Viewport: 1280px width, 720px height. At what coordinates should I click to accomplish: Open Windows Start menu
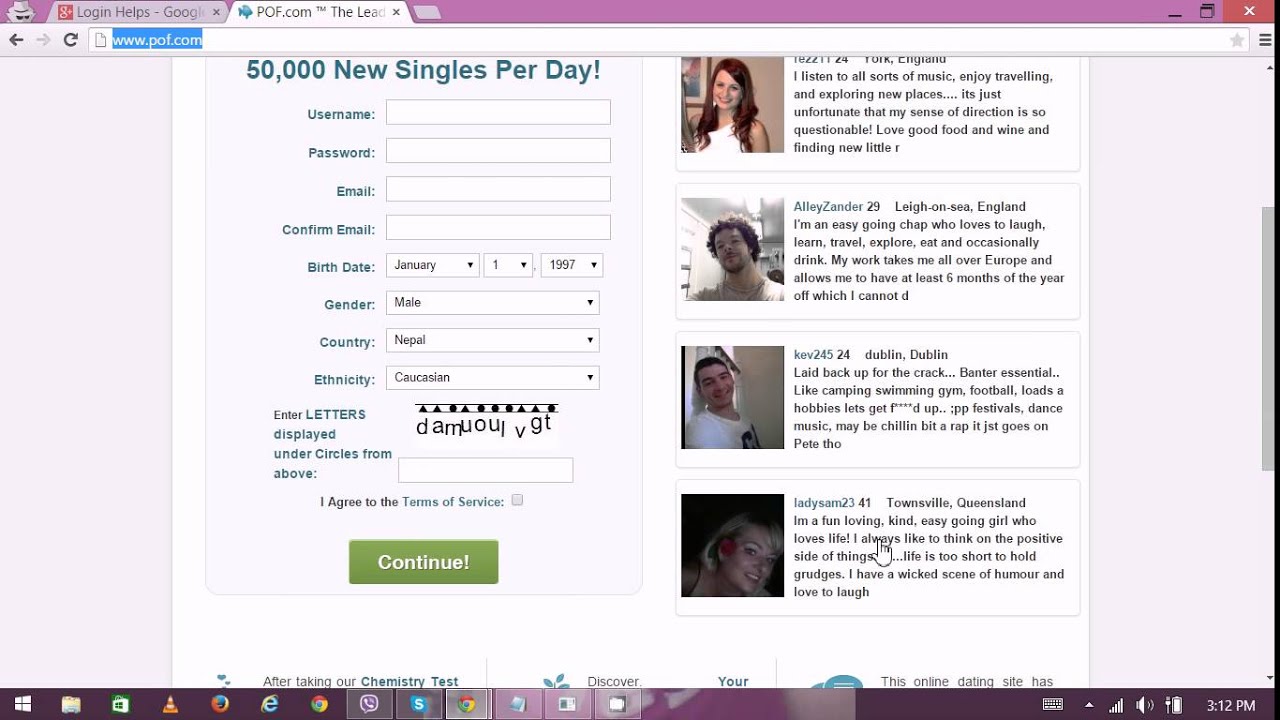pyautogui.click(x=22, y=704)
